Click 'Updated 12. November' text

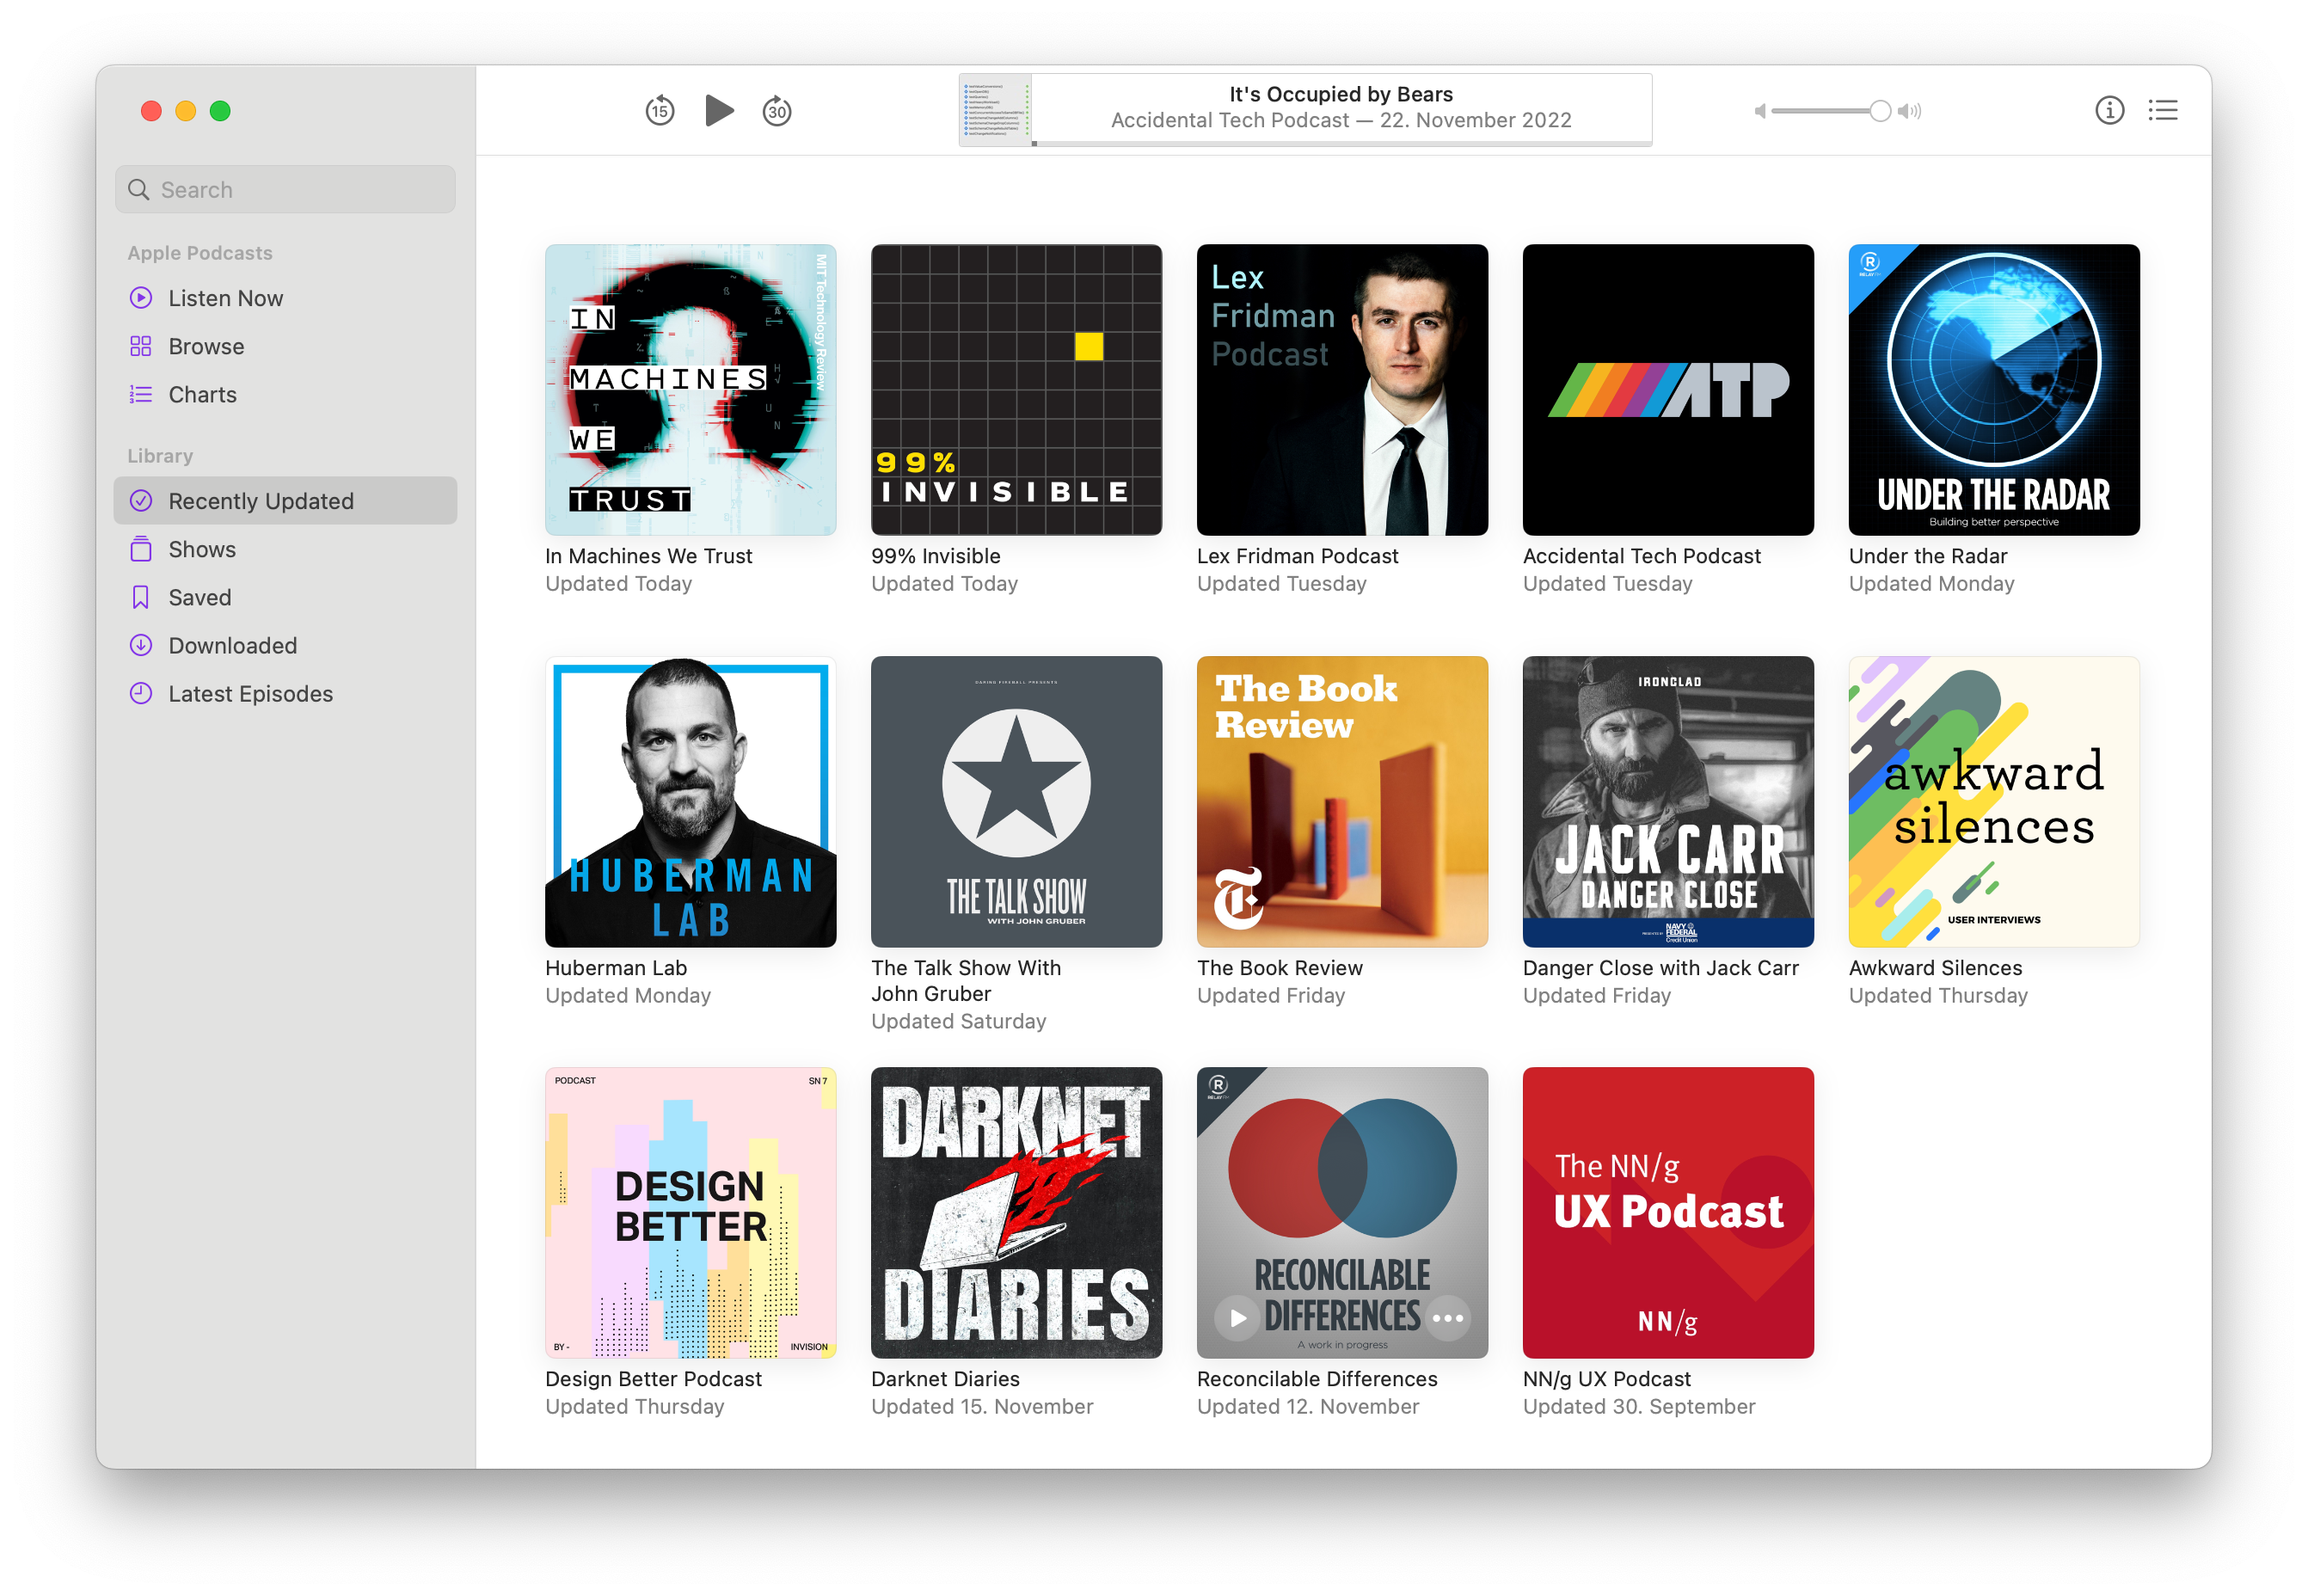1308,1406
